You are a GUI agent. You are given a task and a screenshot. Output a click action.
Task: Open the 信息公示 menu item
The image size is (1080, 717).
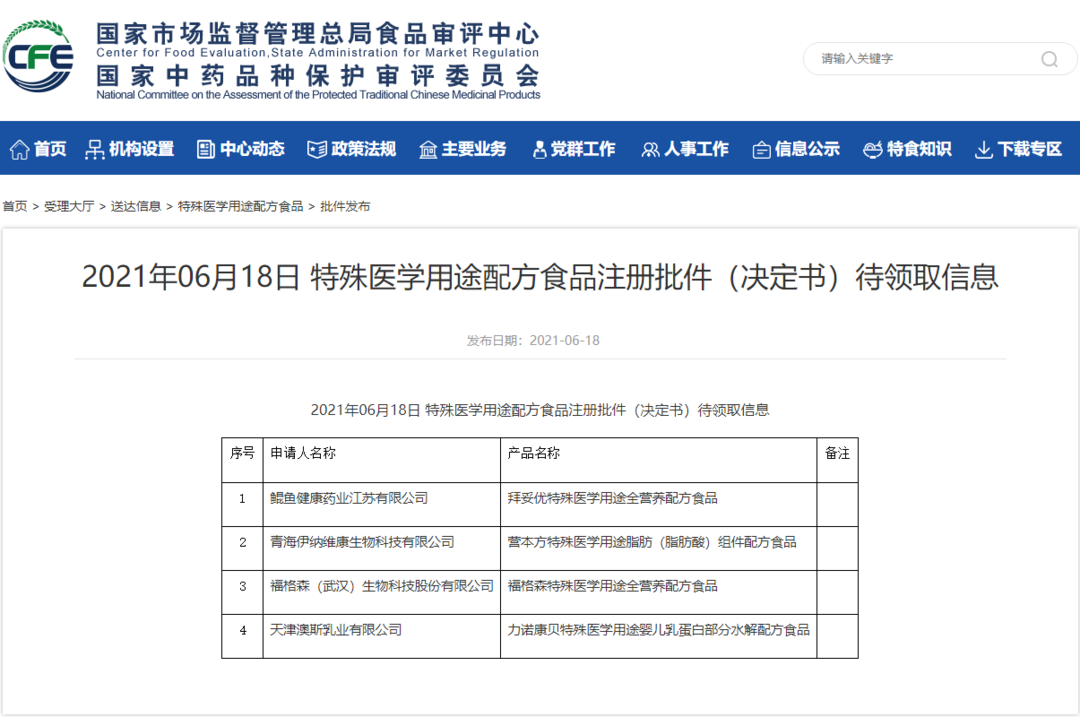click(x=807, y=149)
